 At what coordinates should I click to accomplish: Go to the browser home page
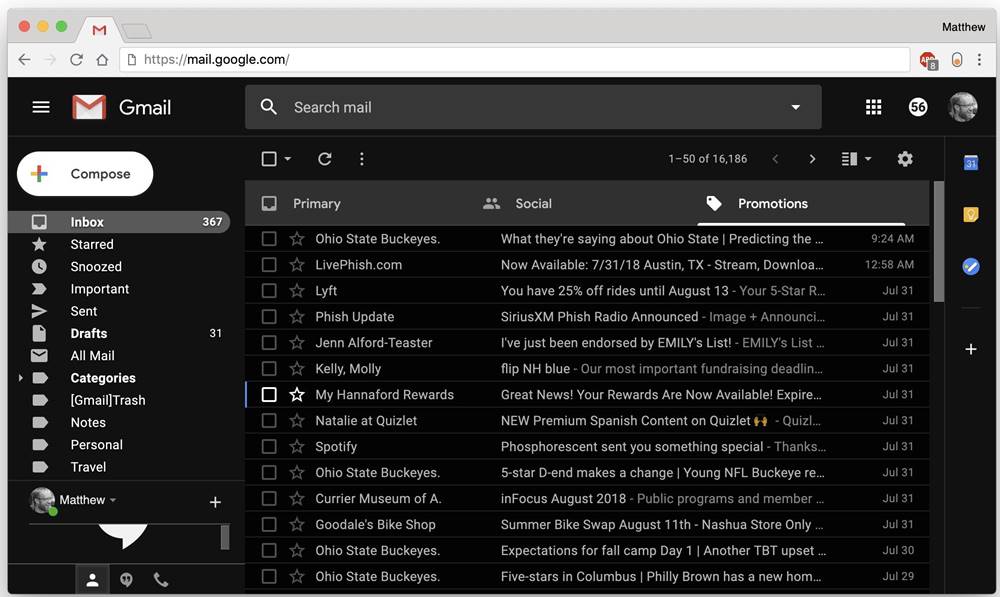coord(102,59)
